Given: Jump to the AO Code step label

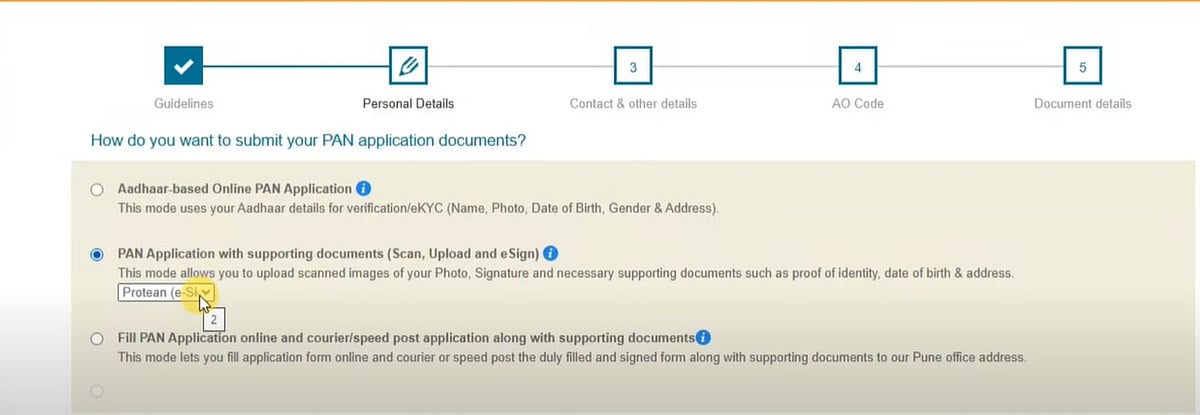Looking at the screenshot, I should coord(856,103).
